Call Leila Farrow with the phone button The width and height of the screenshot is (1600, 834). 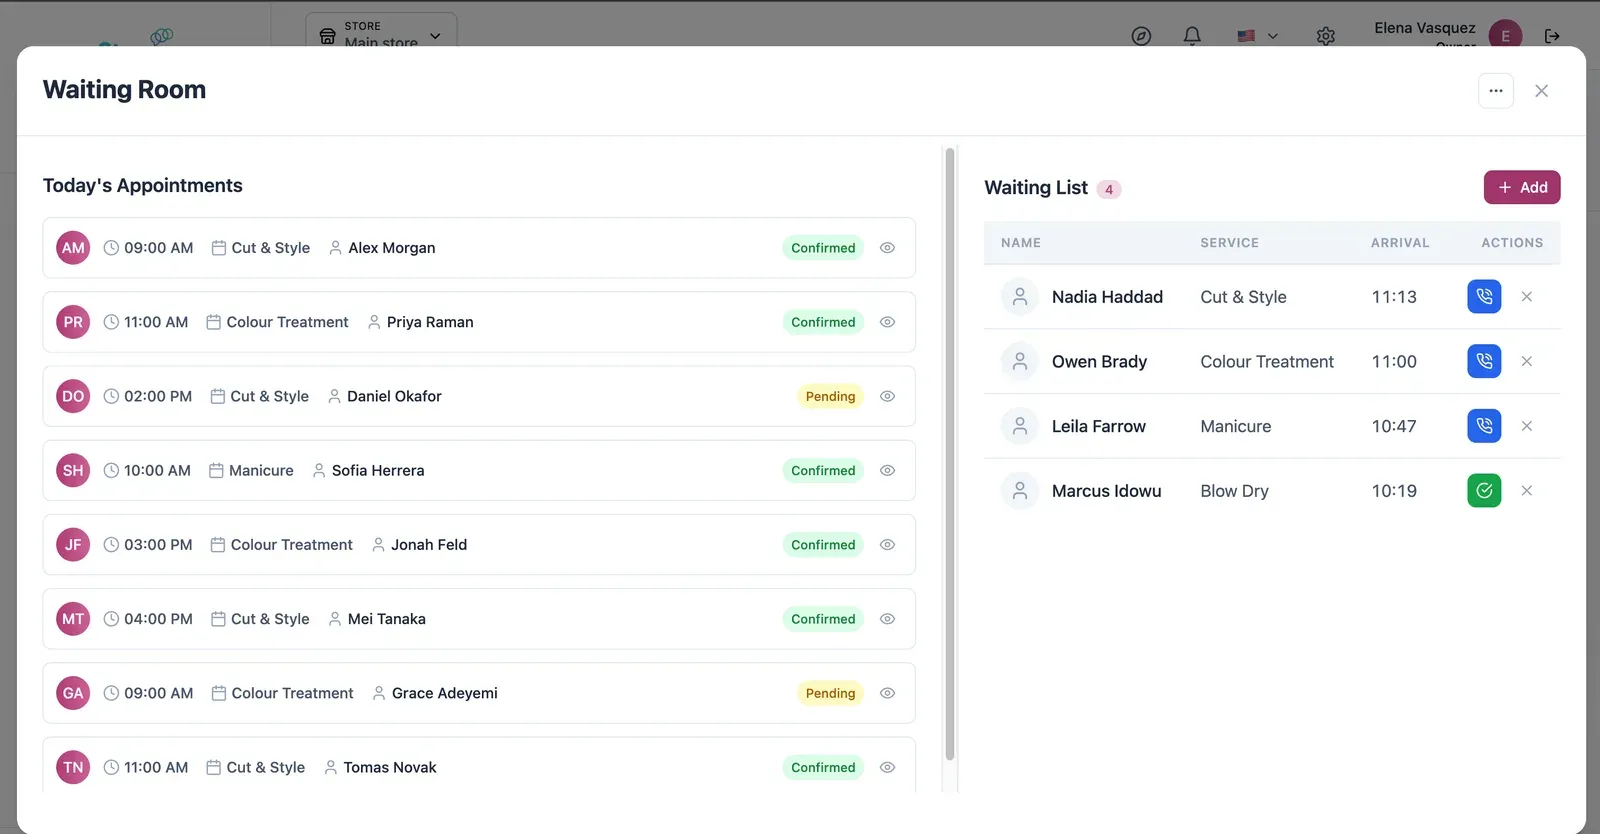click(x=1484, y=426)
